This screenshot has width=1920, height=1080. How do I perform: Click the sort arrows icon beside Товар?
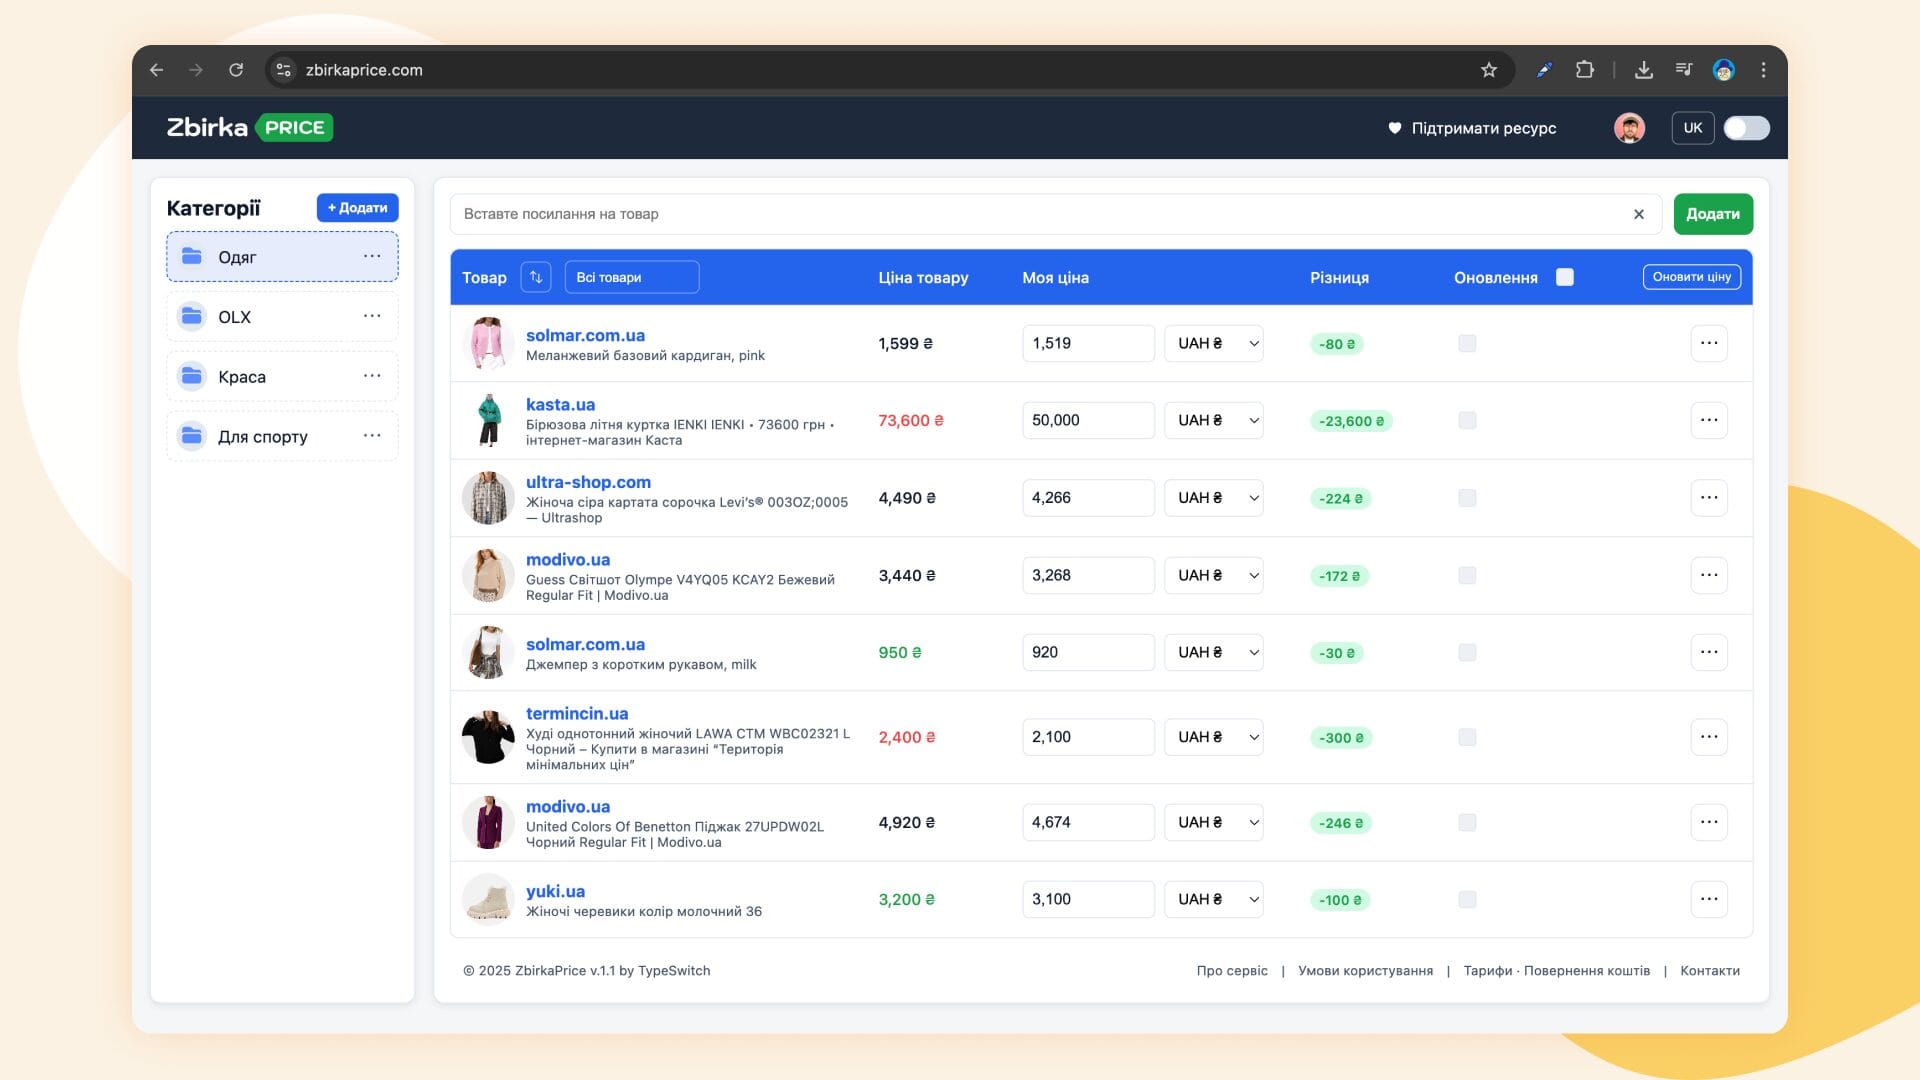(536, 277)
